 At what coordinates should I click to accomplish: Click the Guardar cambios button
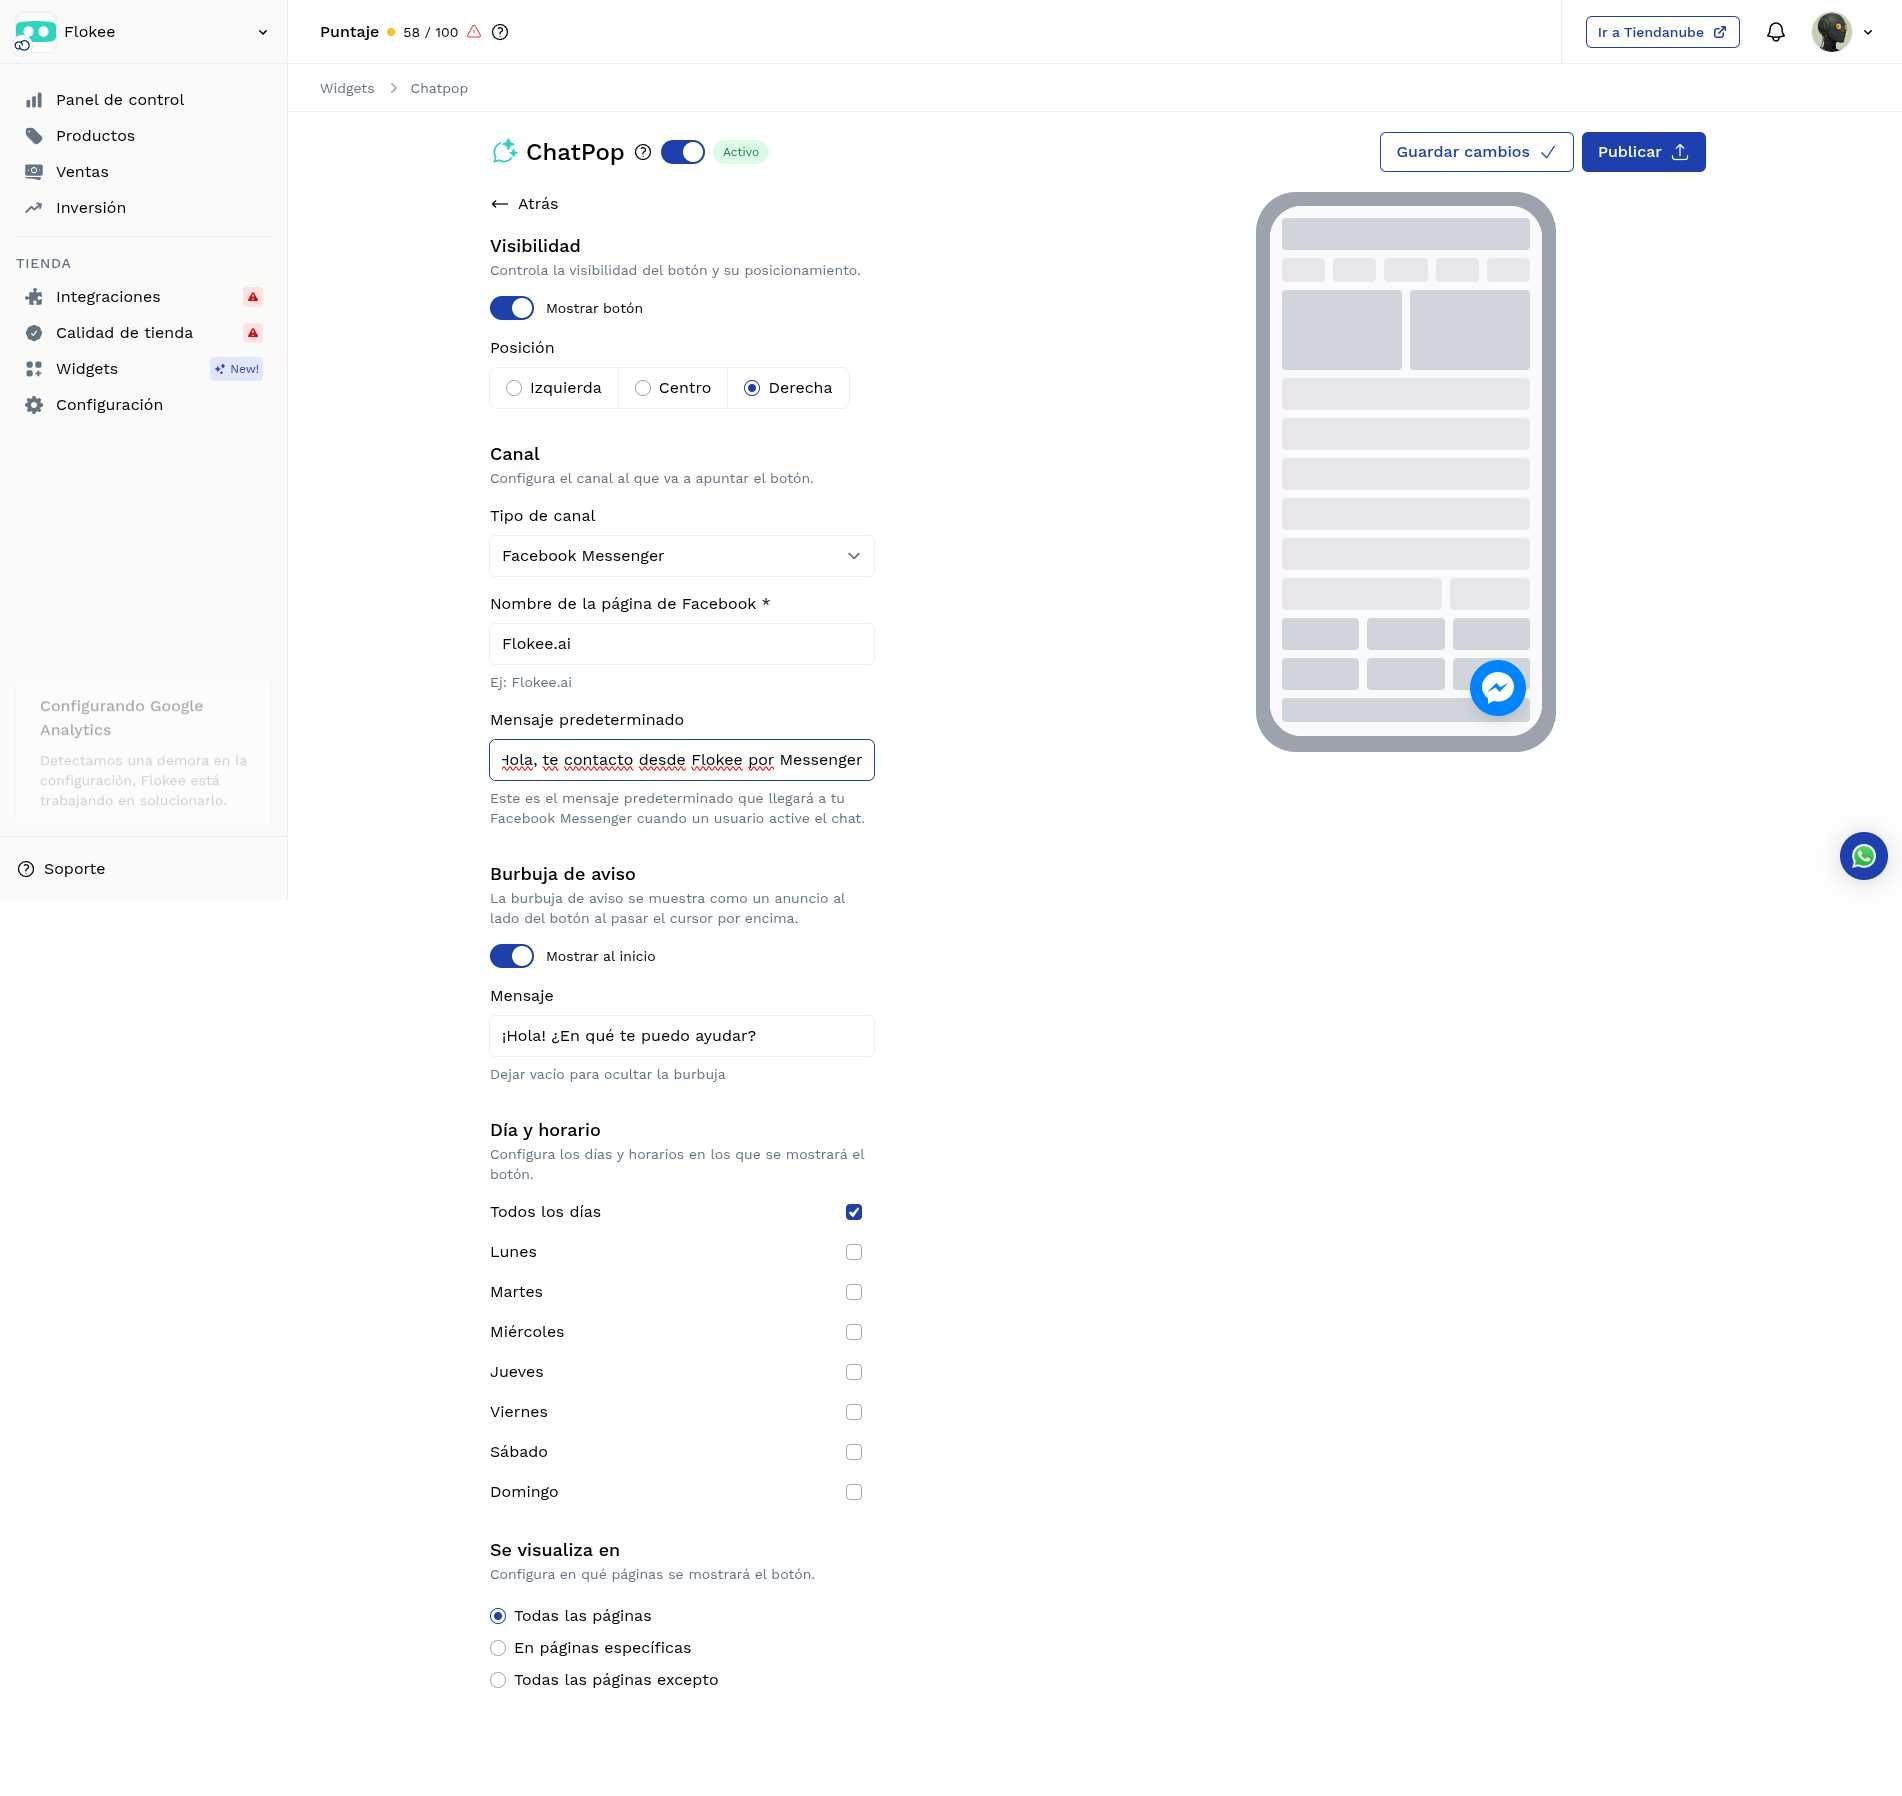pos(1476,152)
